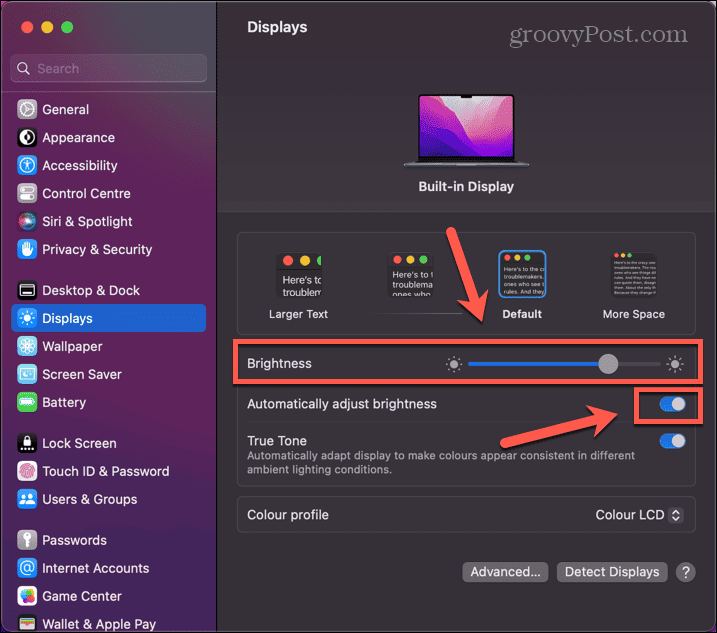Click the Touch ID fingerprint icon
The image size is (717, 633).
coord(27,471)
